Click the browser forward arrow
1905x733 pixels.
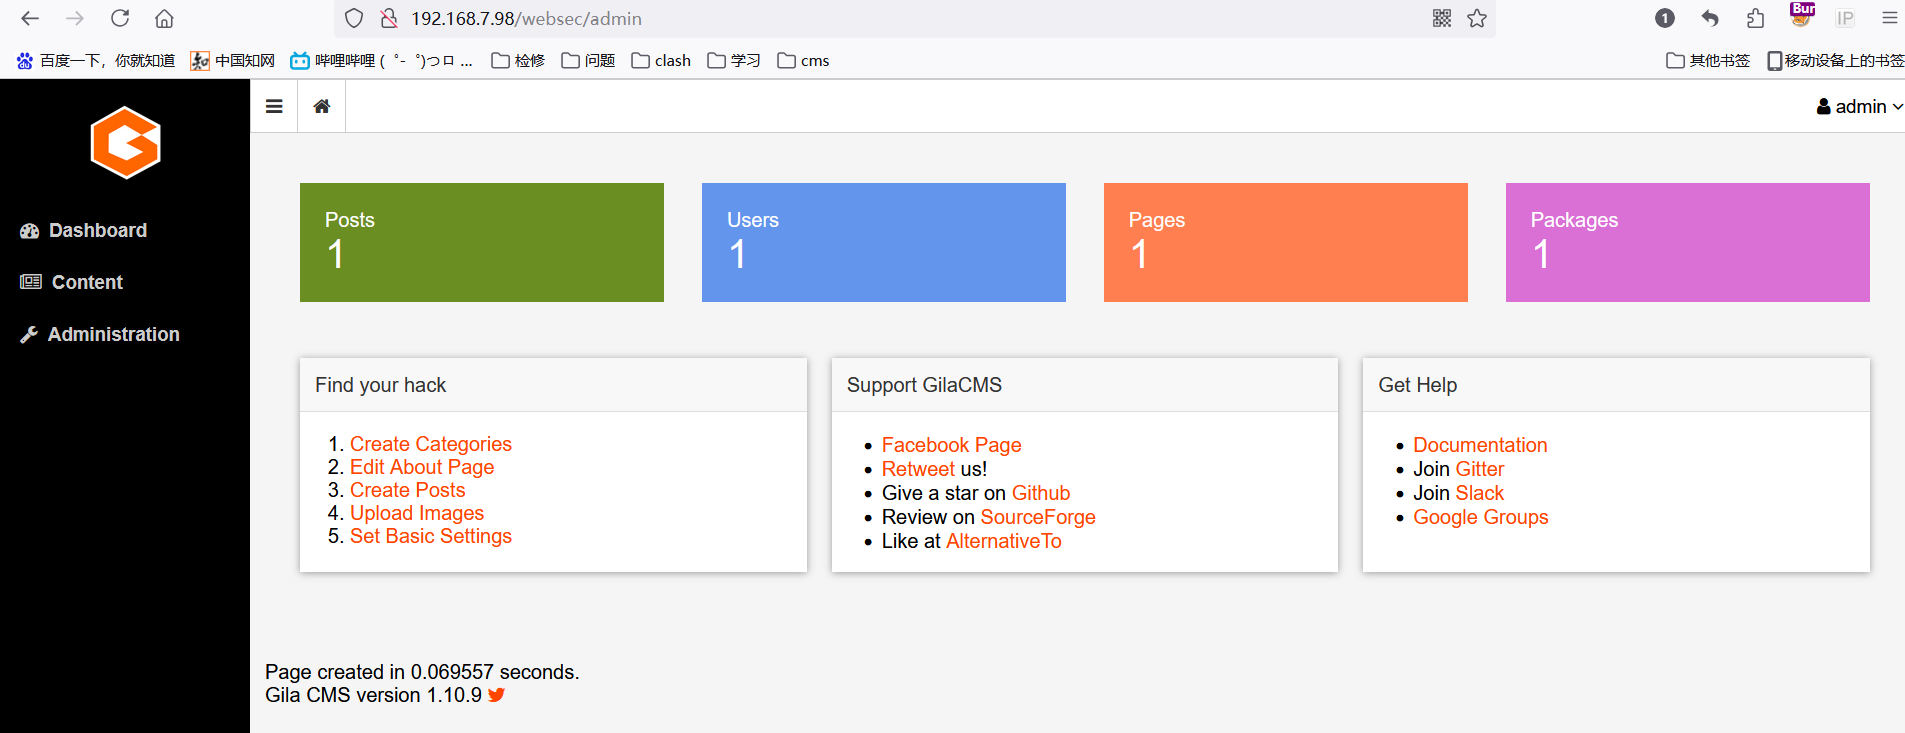pos(75,18)
